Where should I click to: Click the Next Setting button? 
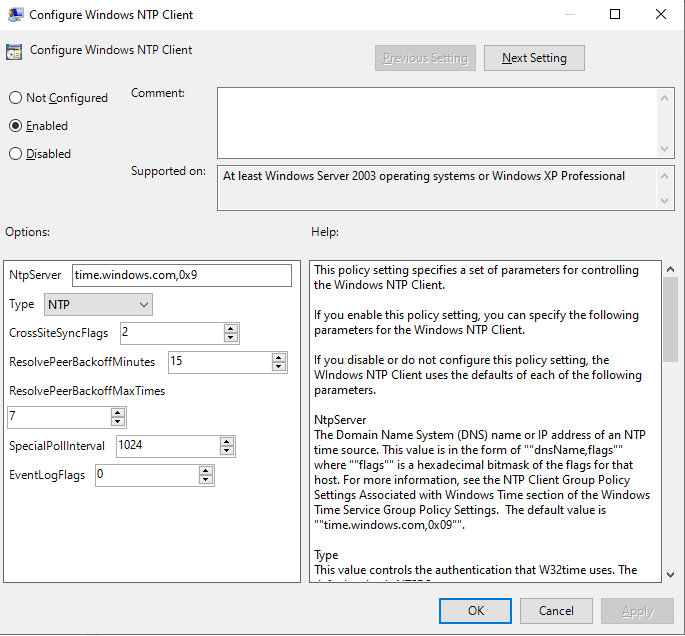click(534, 58)
